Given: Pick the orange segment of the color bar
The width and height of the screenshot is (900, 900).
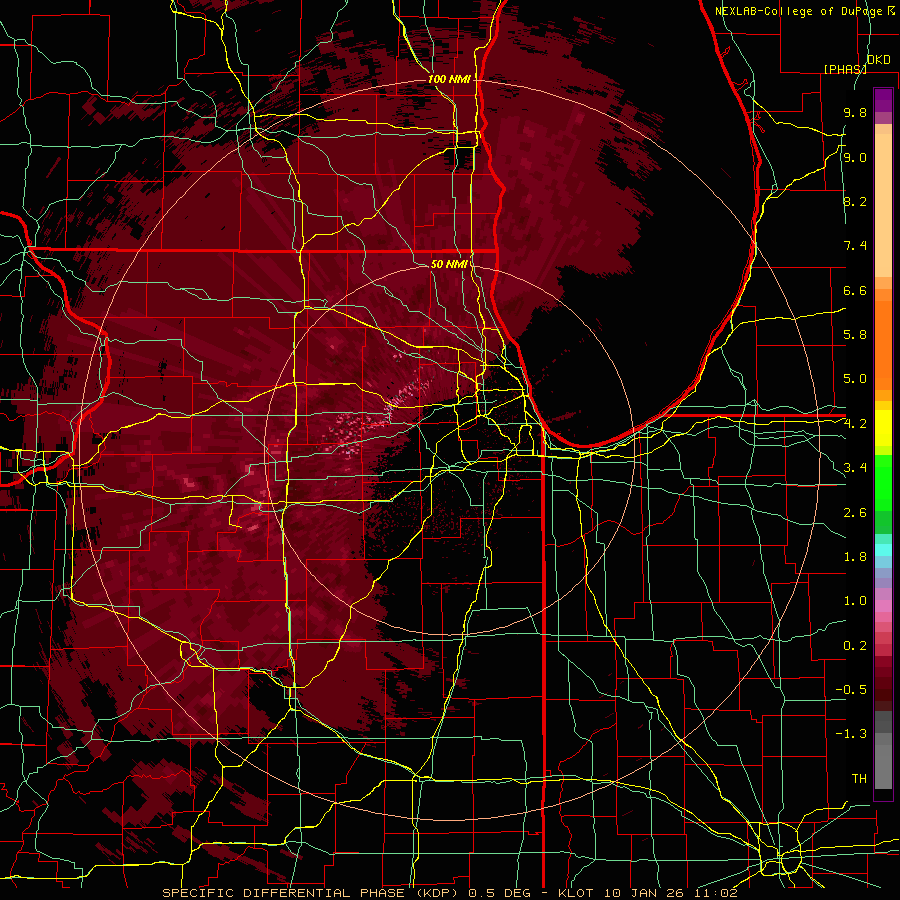Looking at the screenshot, I should pos(883,346).
